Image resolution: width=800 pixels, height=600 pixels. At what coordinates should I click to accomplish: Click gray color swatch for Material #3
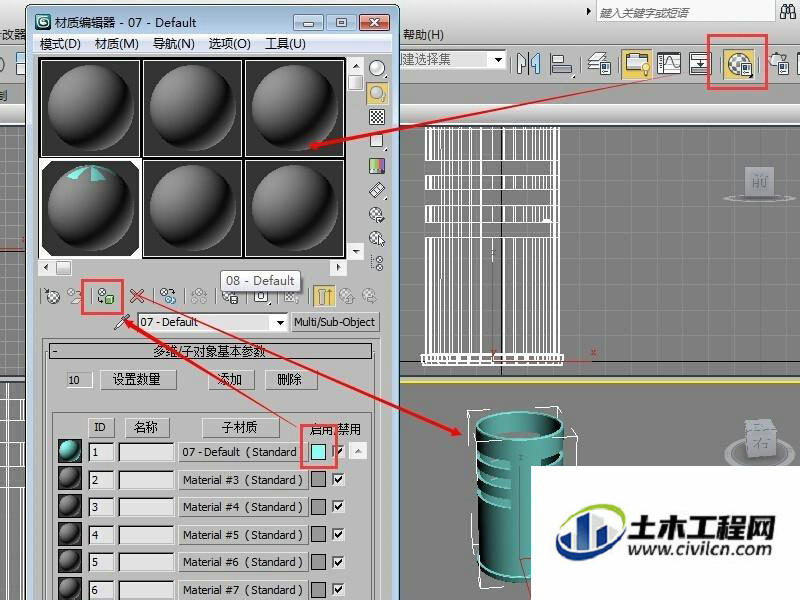pyautogui.click(x=318, y=479)
